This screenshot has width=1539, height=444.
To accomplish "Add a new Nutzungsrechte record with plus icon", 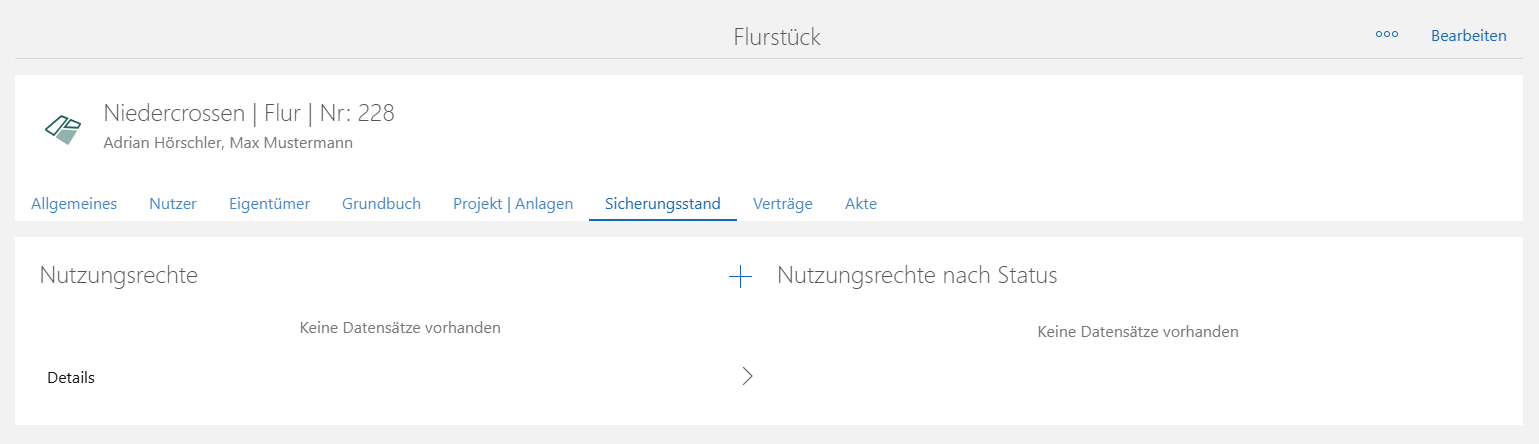I will coord(740,276).
